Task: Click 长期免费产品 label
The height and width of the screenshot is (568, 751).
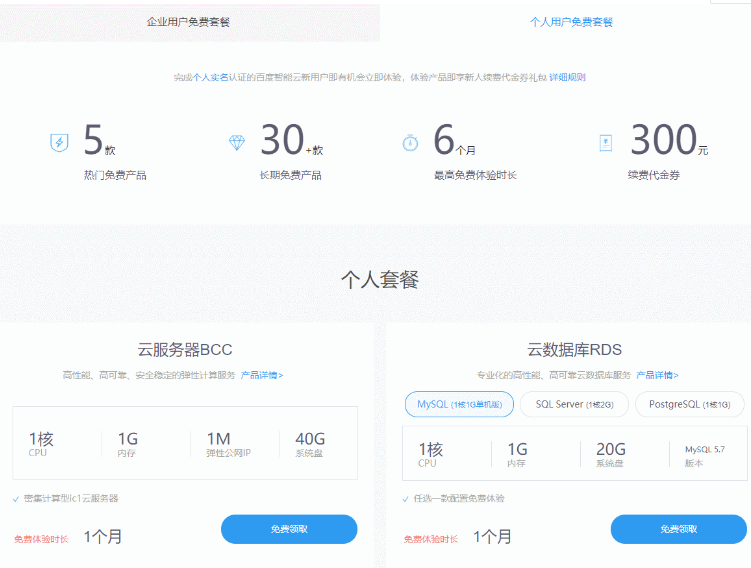Action: coord(290,175)
